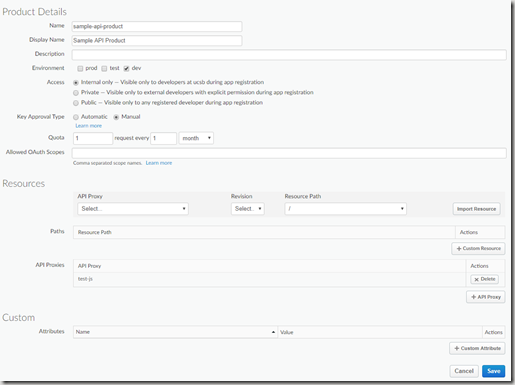Open the Resource Path dropdown
The image size is (515, 385).
point(346,209)
